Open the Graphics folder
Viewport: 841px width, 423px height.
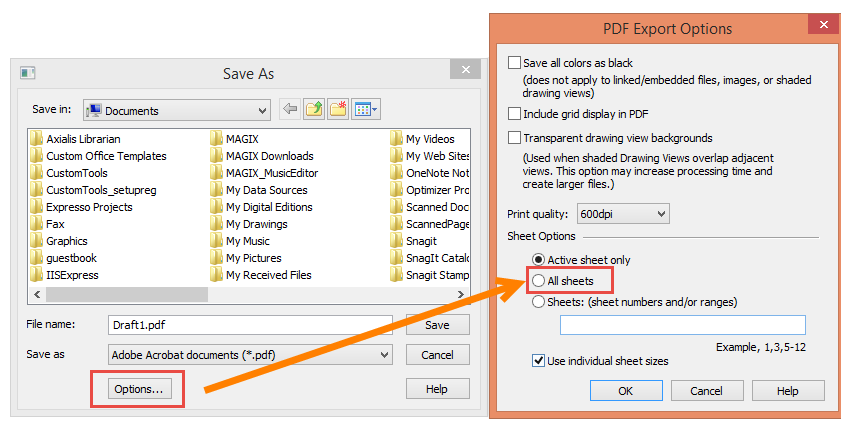[x=66, y=241]
